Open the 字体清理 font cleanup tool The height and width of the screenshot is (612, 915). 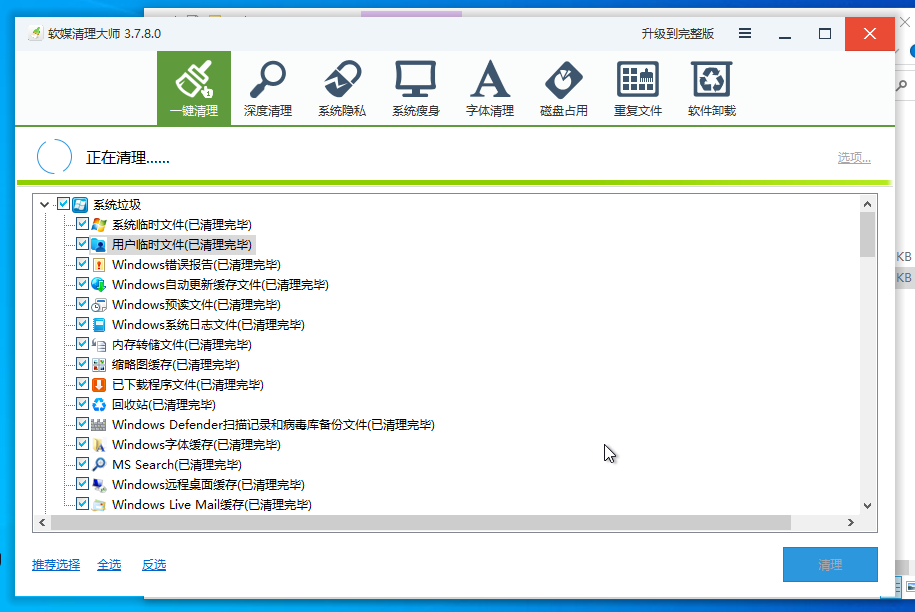[x=490, y=87]
